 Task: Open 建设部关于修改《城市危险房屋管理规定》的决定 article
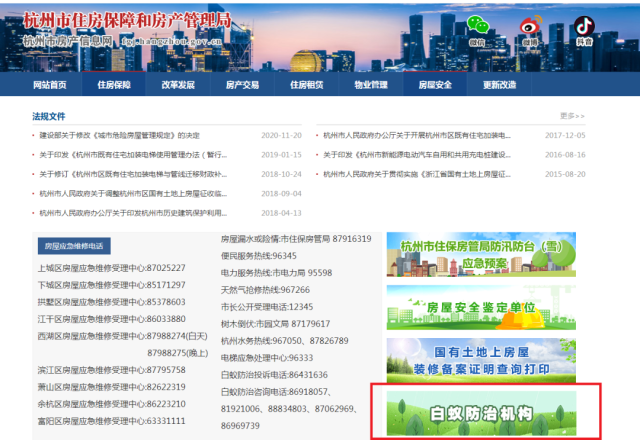120,135
